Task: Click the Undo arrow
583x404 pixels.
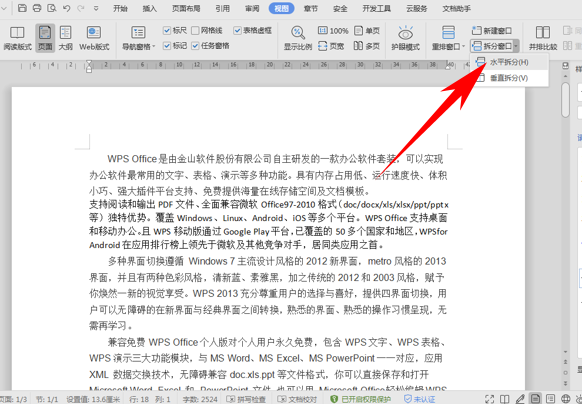Action: click(x=67, y=8)
